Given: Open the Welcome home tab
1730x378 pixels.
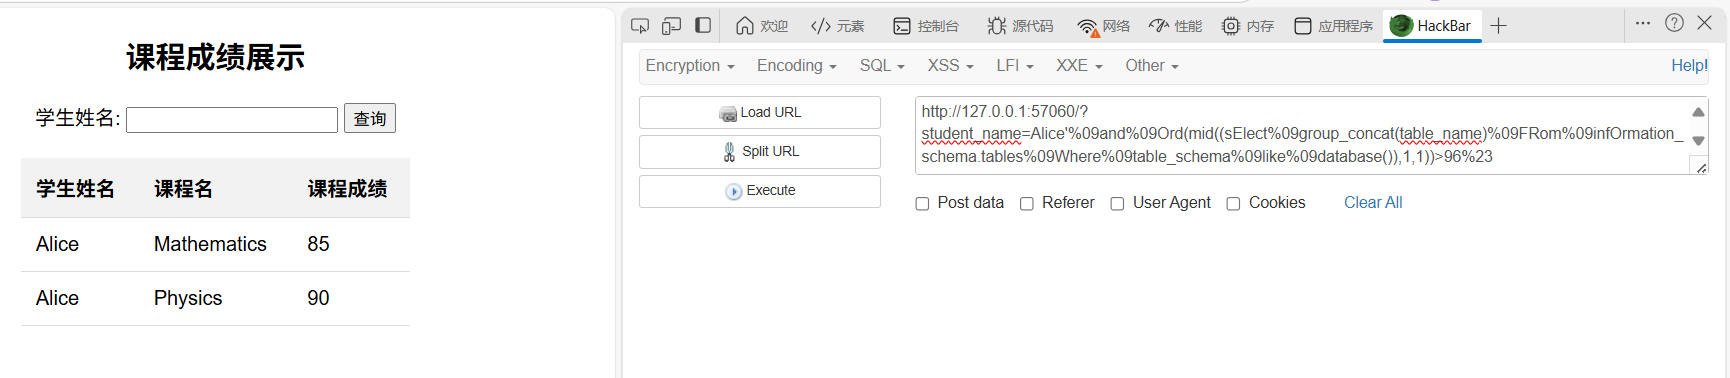Looking at the screenshot, I should (x=762, y=26).
